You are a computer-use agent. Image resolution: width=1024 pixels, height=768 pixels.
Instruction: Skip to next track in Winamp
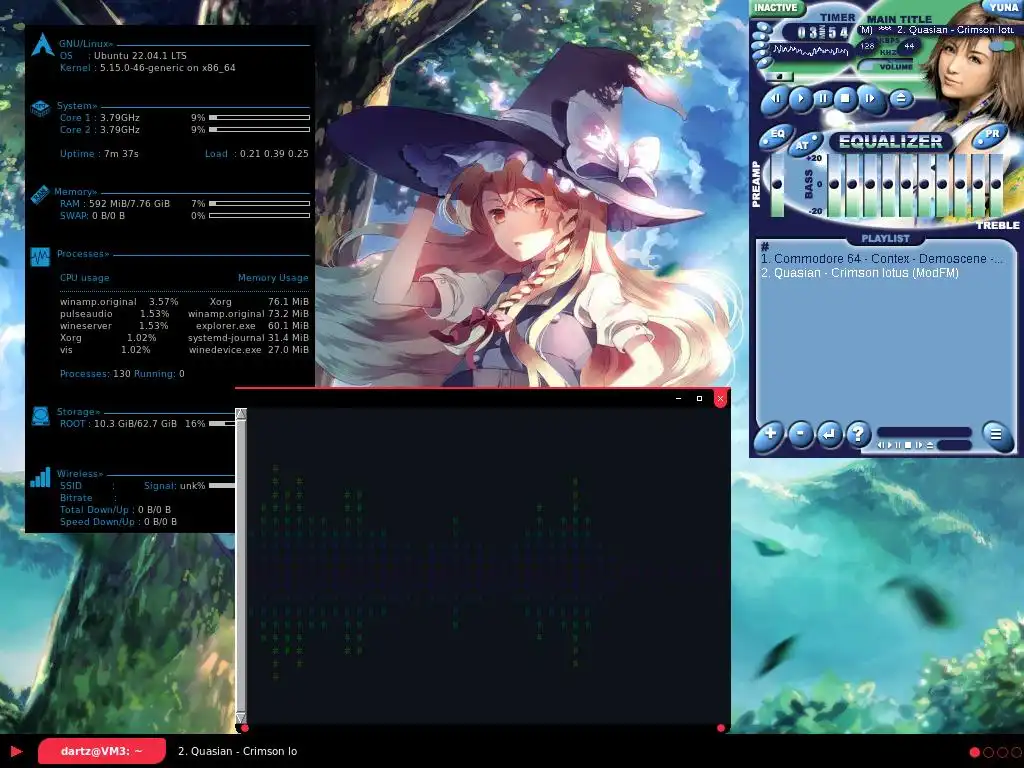click(871, 99)
